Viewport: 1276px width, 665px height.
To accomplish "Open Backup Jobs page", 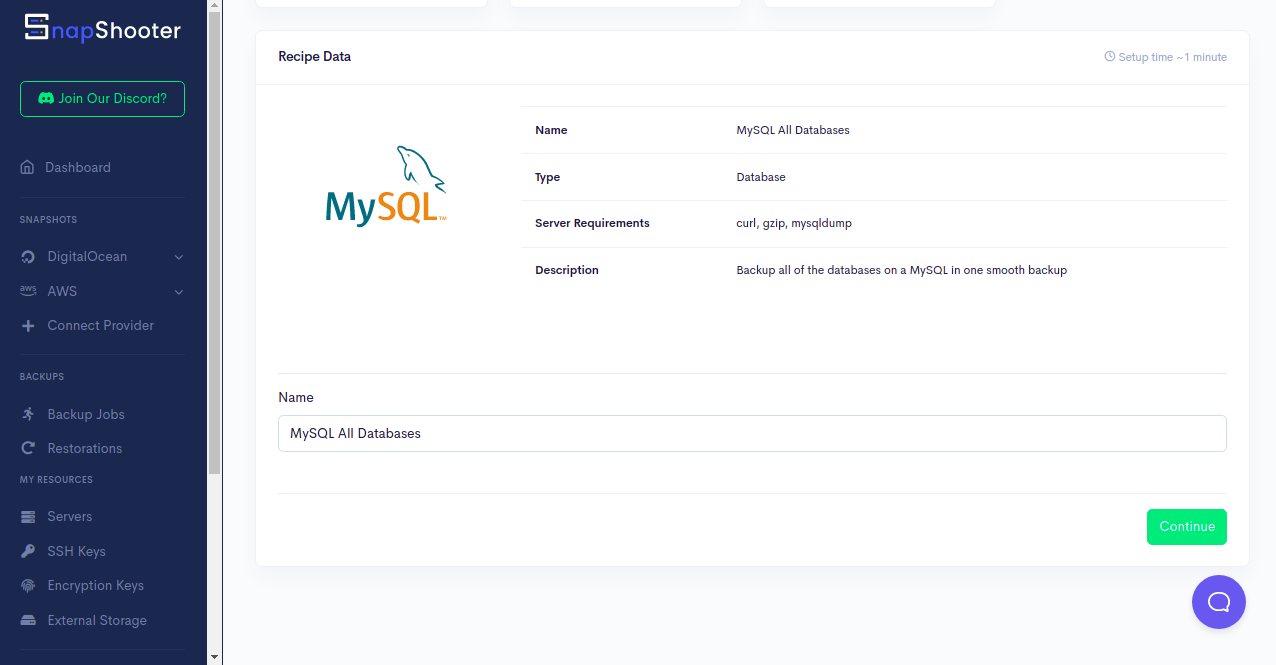I will pos(86,414).
